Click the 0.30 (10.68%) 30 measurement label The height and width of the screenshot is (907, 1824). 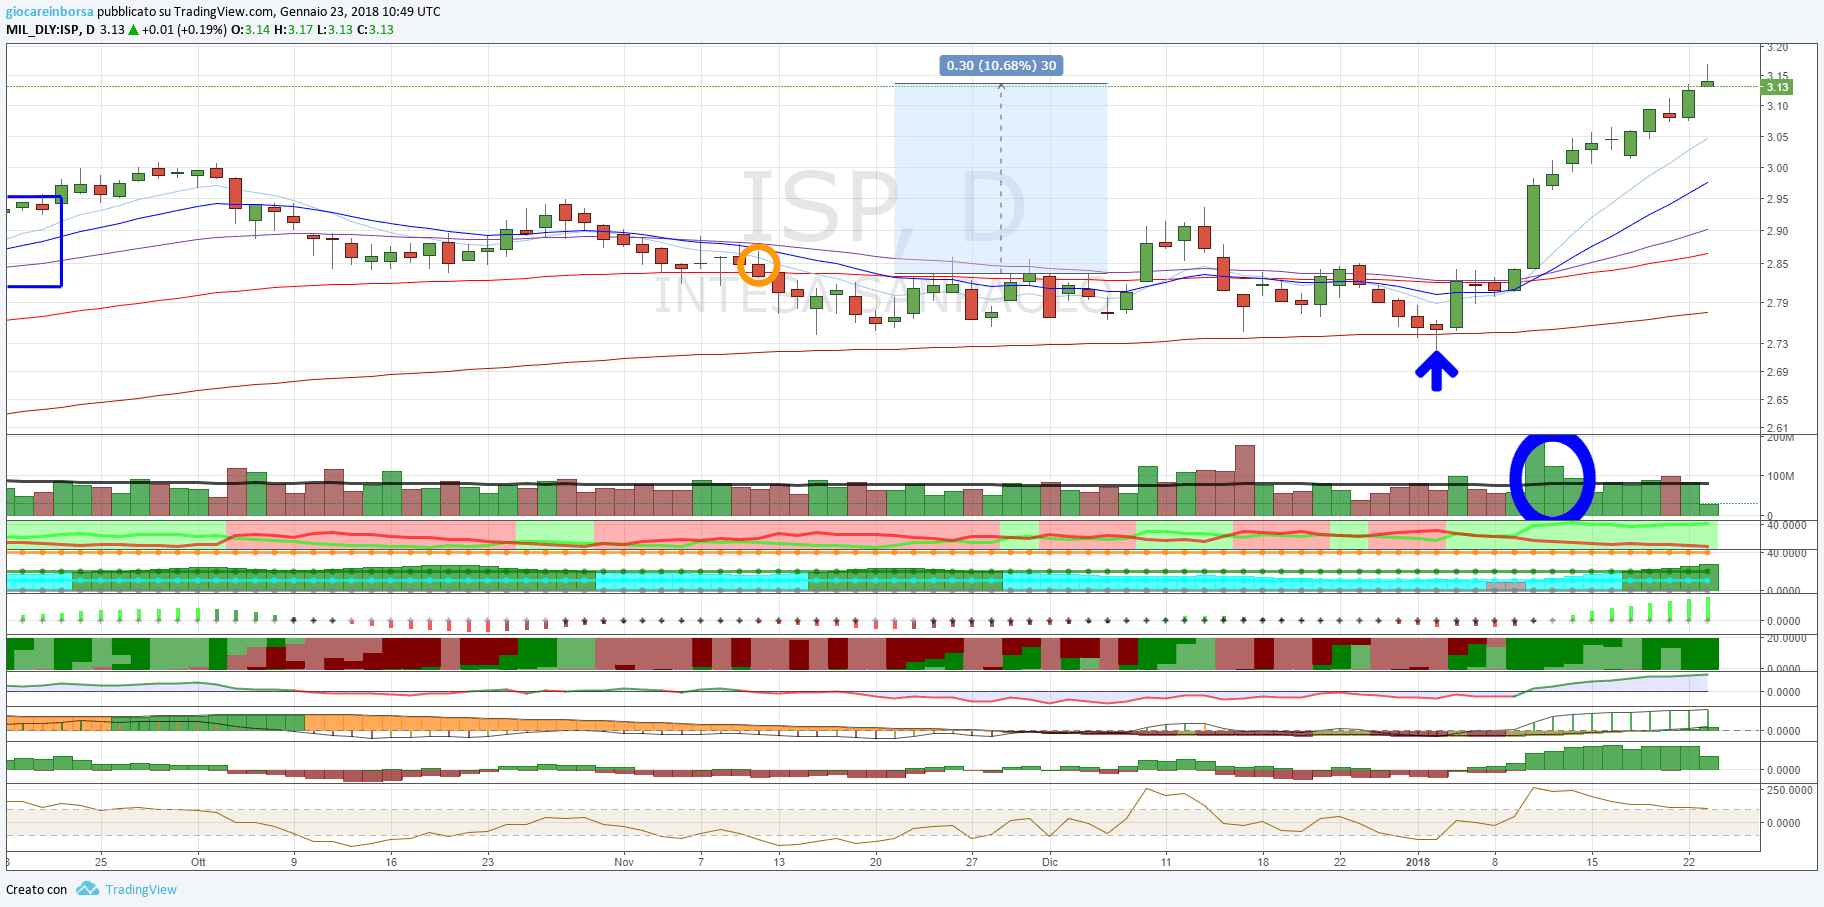point(1001,65)
